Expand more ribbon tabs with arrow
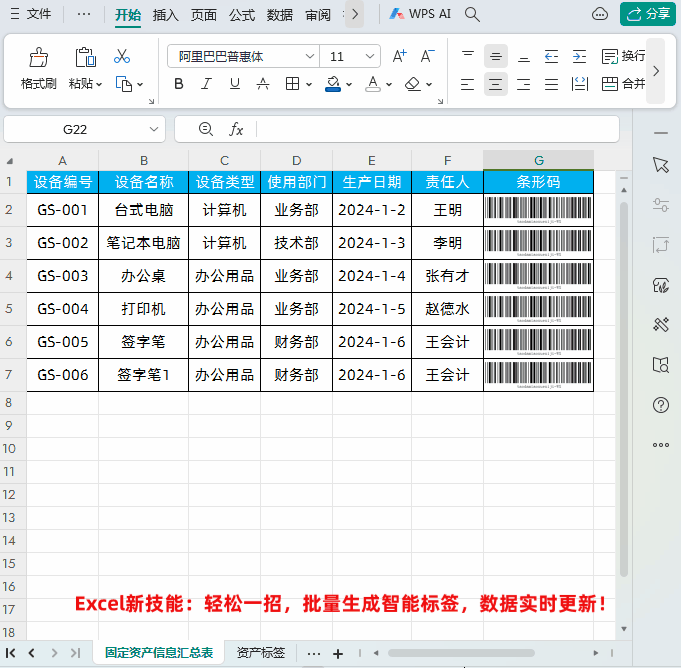This screenshot has height=668, width=681. point(354,14)
